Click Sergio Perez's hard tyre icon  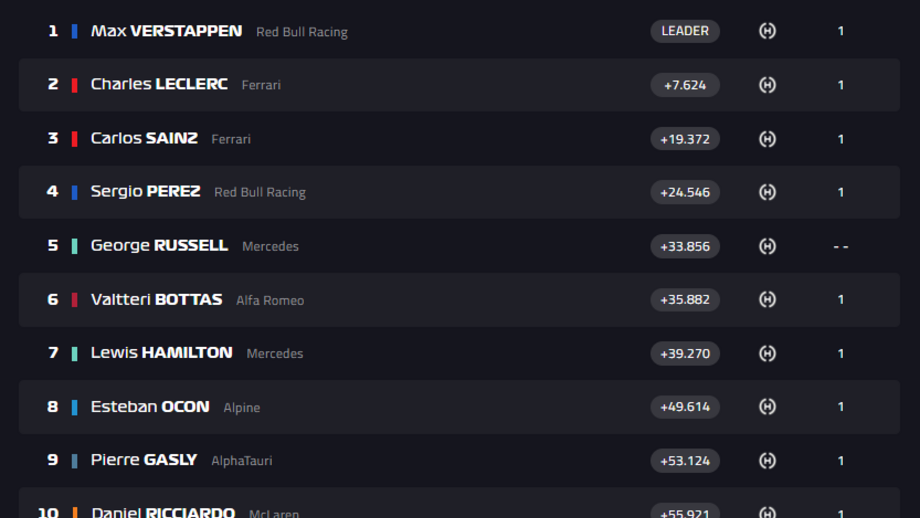(x=767, y=192)
